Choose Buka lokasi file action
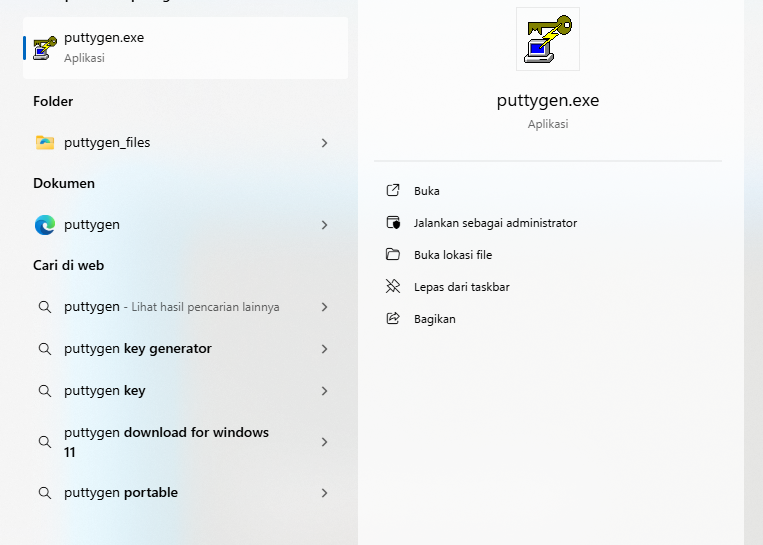Viewport: 763px width, 545px height. 453,255
